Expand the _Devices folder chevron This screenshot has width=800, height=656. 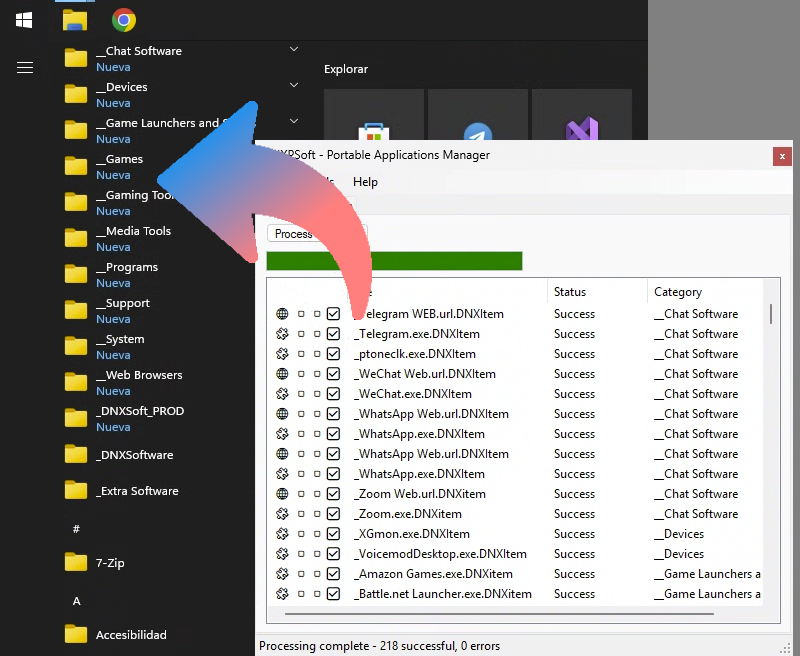coord(294,85)
